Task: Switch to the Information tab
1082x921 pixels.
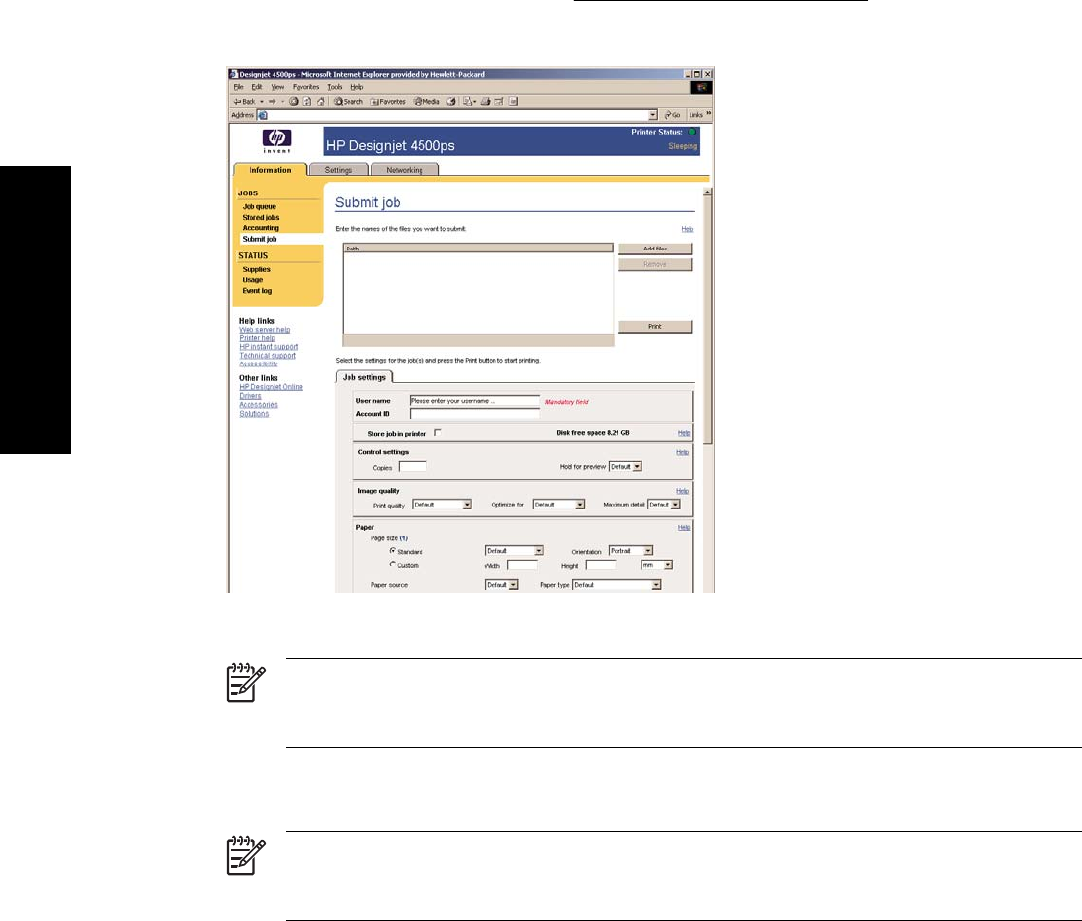Action: [x=270, y=170]
